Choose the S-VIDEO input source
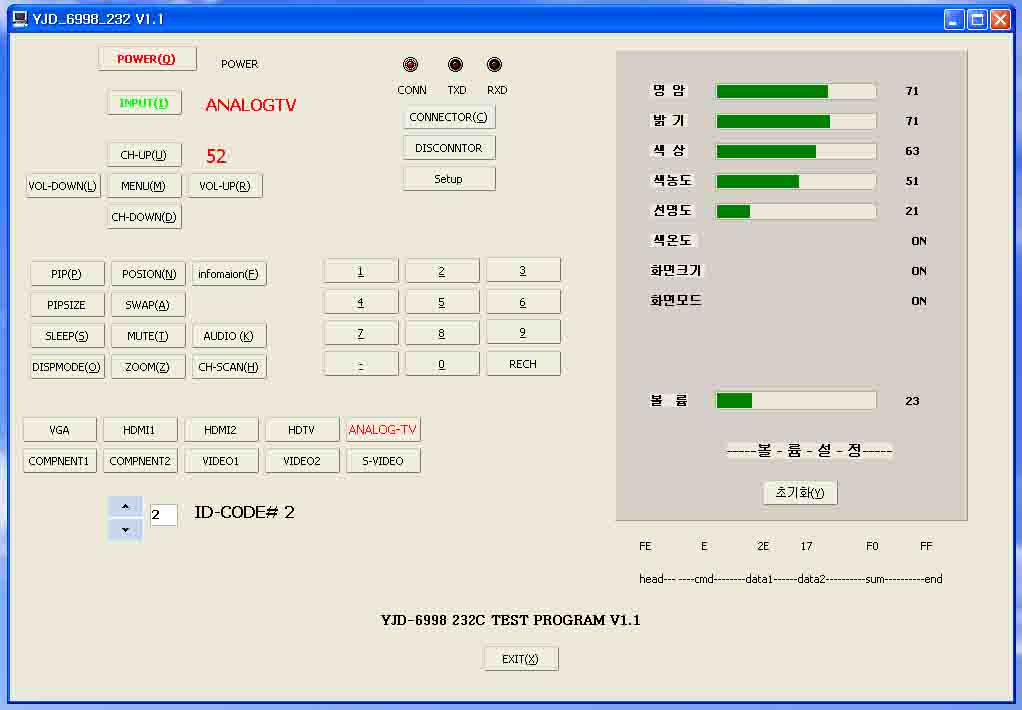1022x710 pixels. (383, 461)
